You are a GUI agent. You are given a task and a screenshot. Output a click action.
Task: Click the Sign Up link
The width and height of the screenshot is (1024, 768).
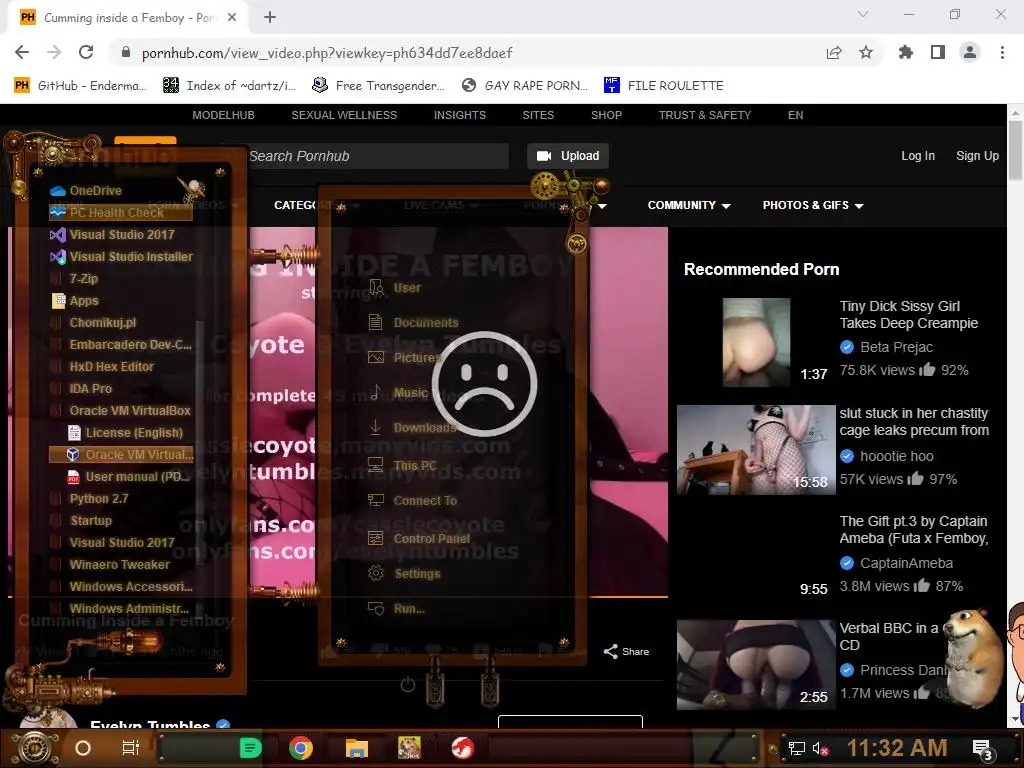point(977,155)
